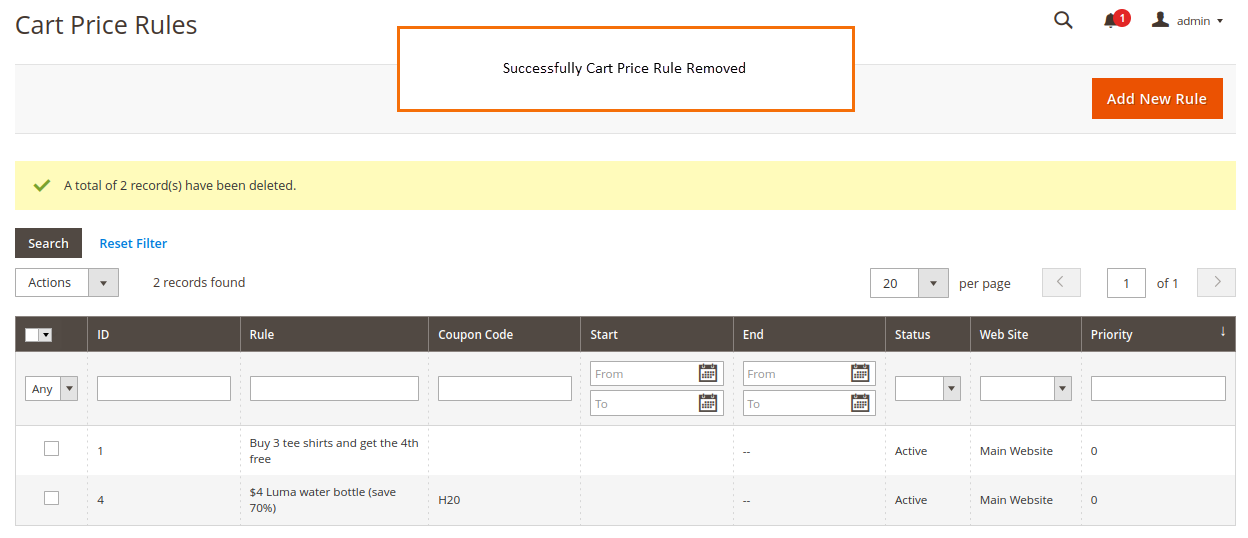Open calendar for Start To date
The width and height of the screenshot is (1248, 538).
coord(708,403)
